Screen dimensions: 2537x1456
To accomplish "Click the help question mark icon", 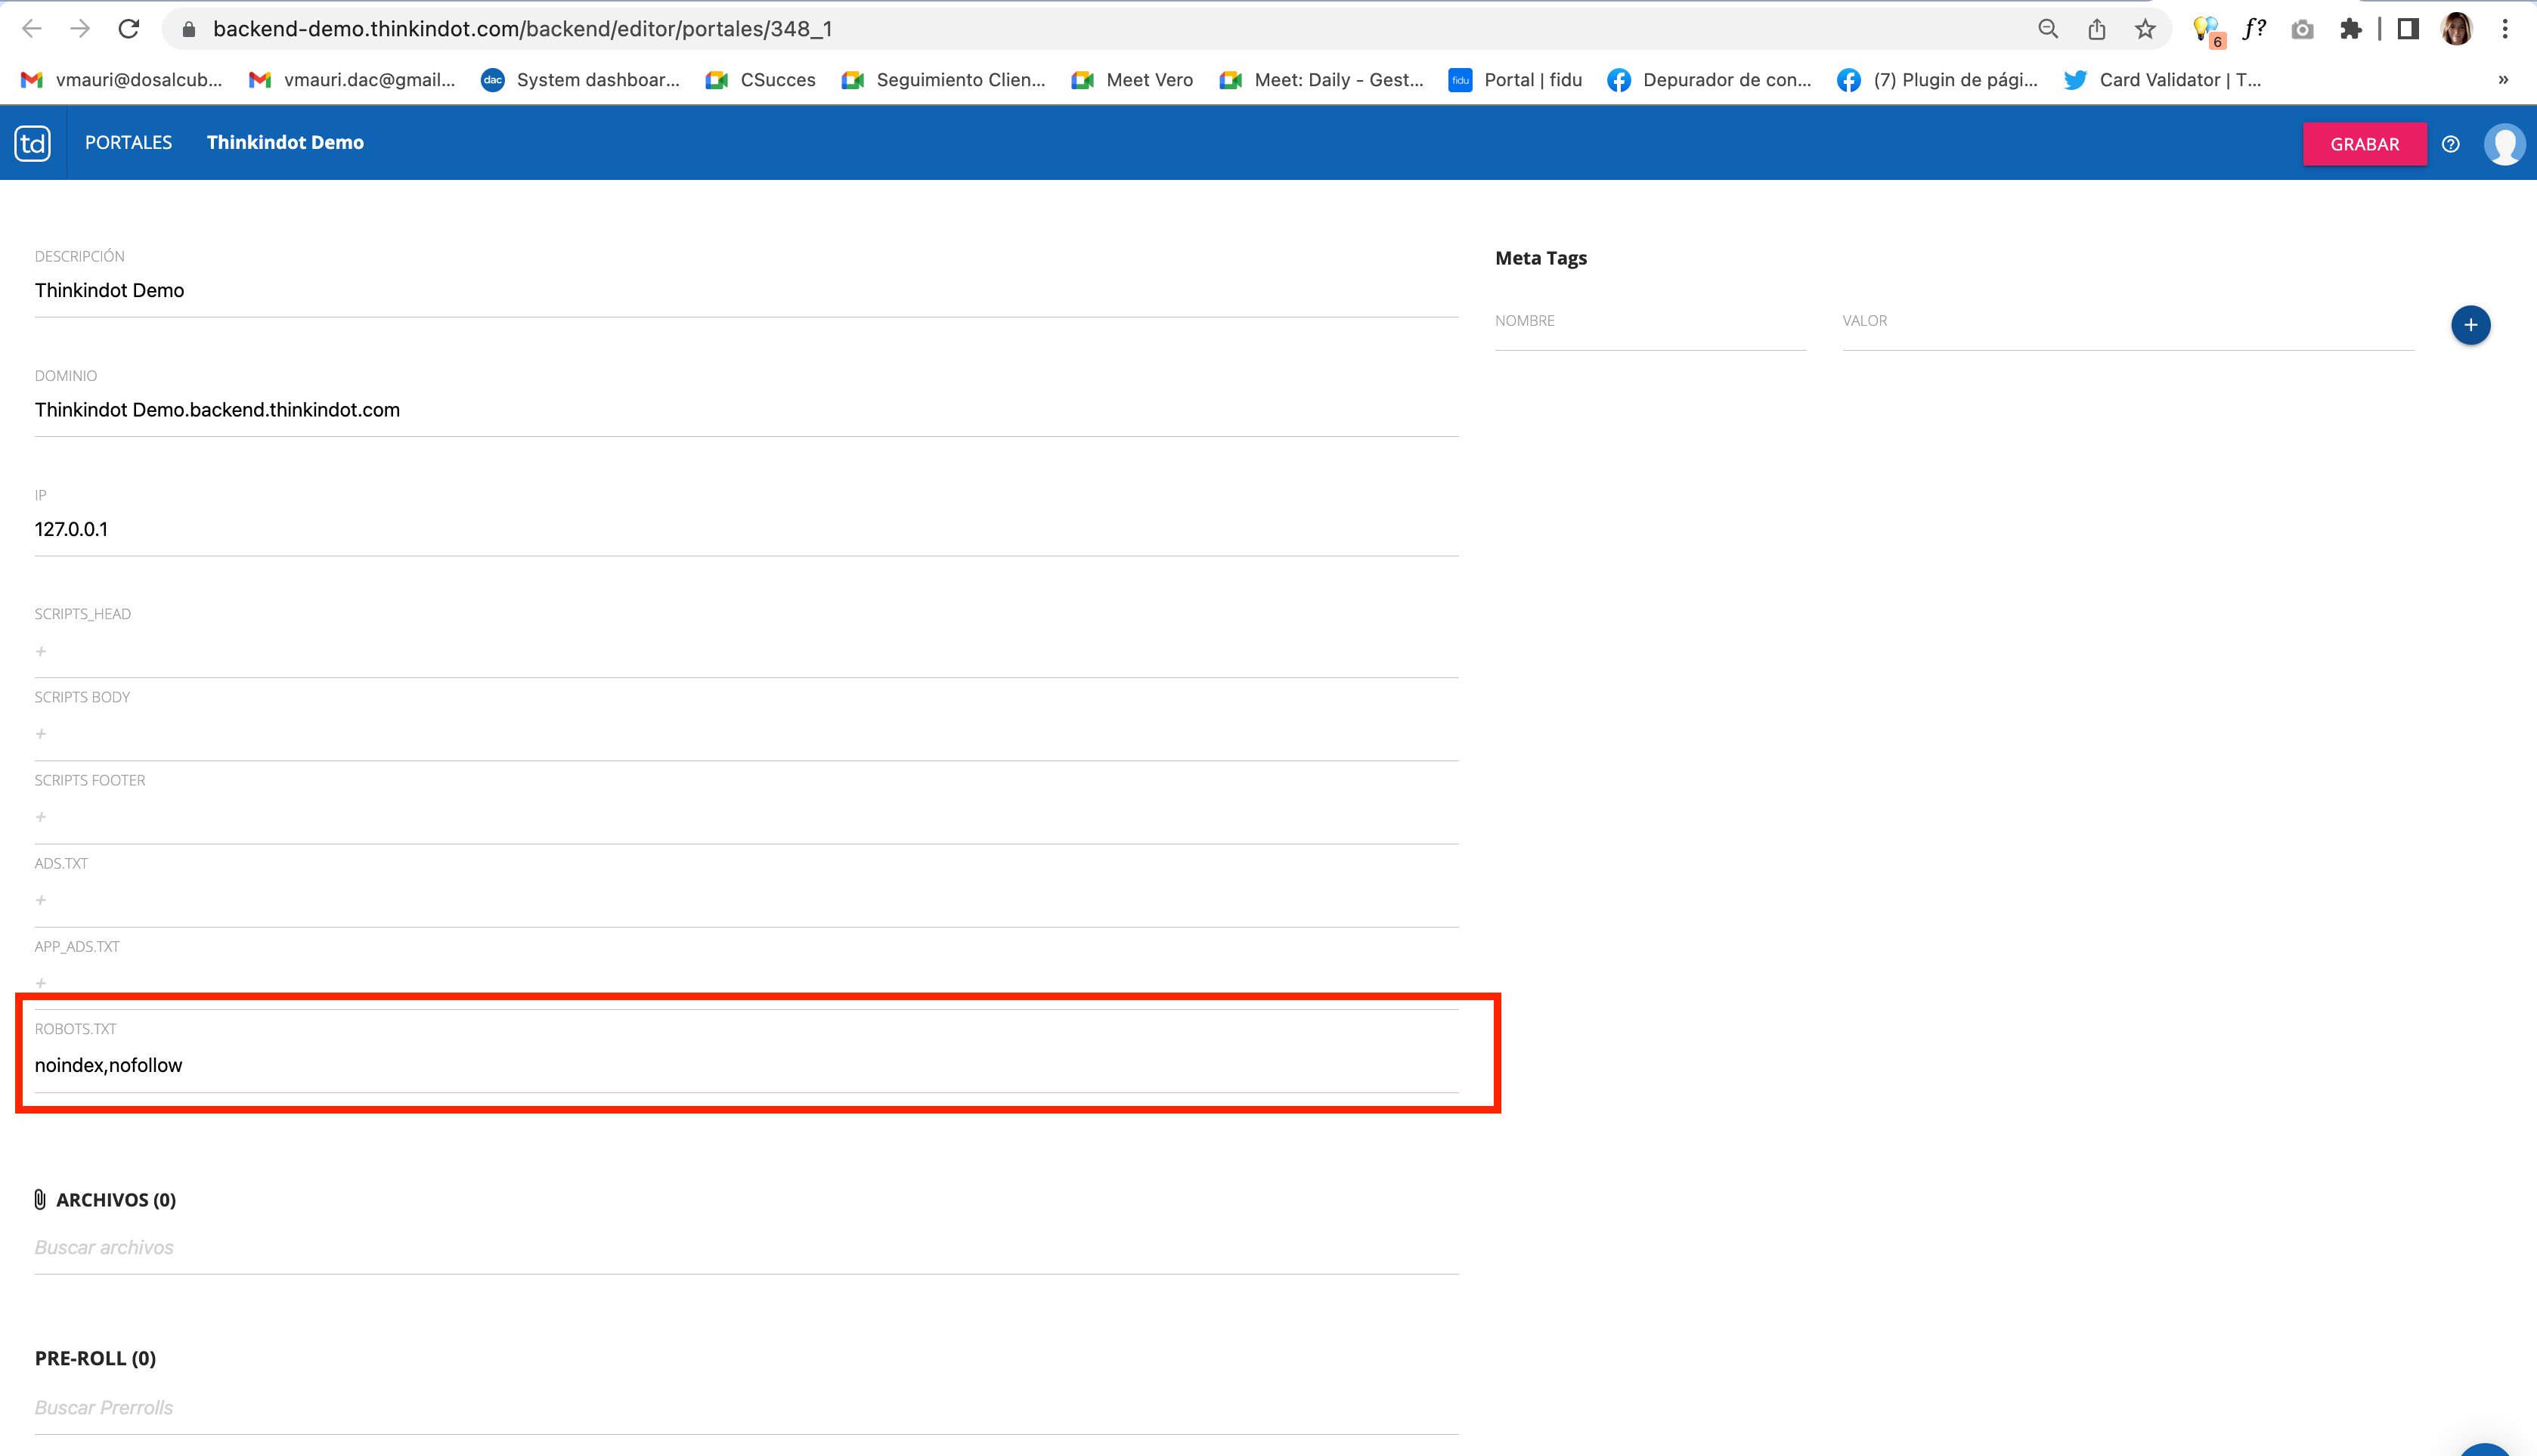I will (2450, 144).
